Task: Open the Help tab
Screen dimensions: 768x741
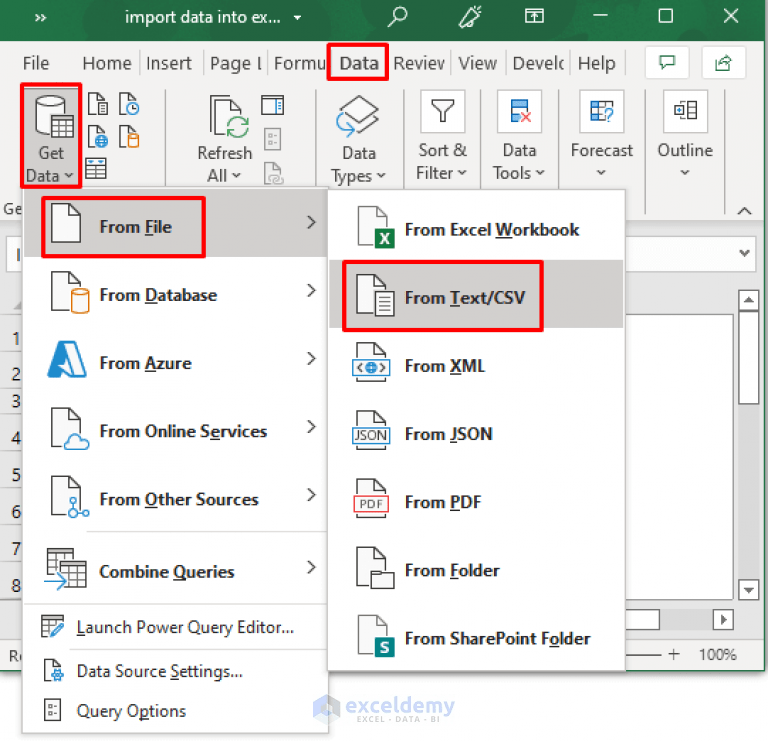Action: 596,63
